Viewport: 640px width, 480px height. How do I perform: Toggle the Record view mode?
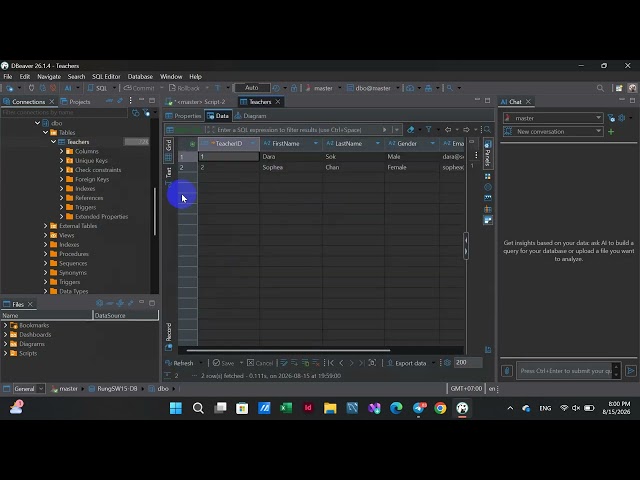point(169,336)
